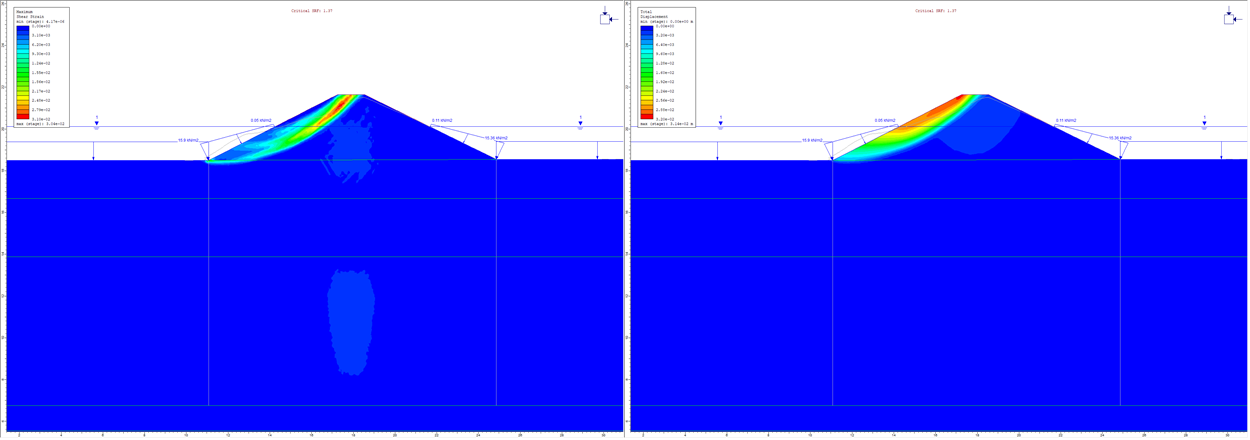Click the field stress icon in right view
Image resolution: width=1250 pixels, height=440 pixels.
(x=1230, y=17)
